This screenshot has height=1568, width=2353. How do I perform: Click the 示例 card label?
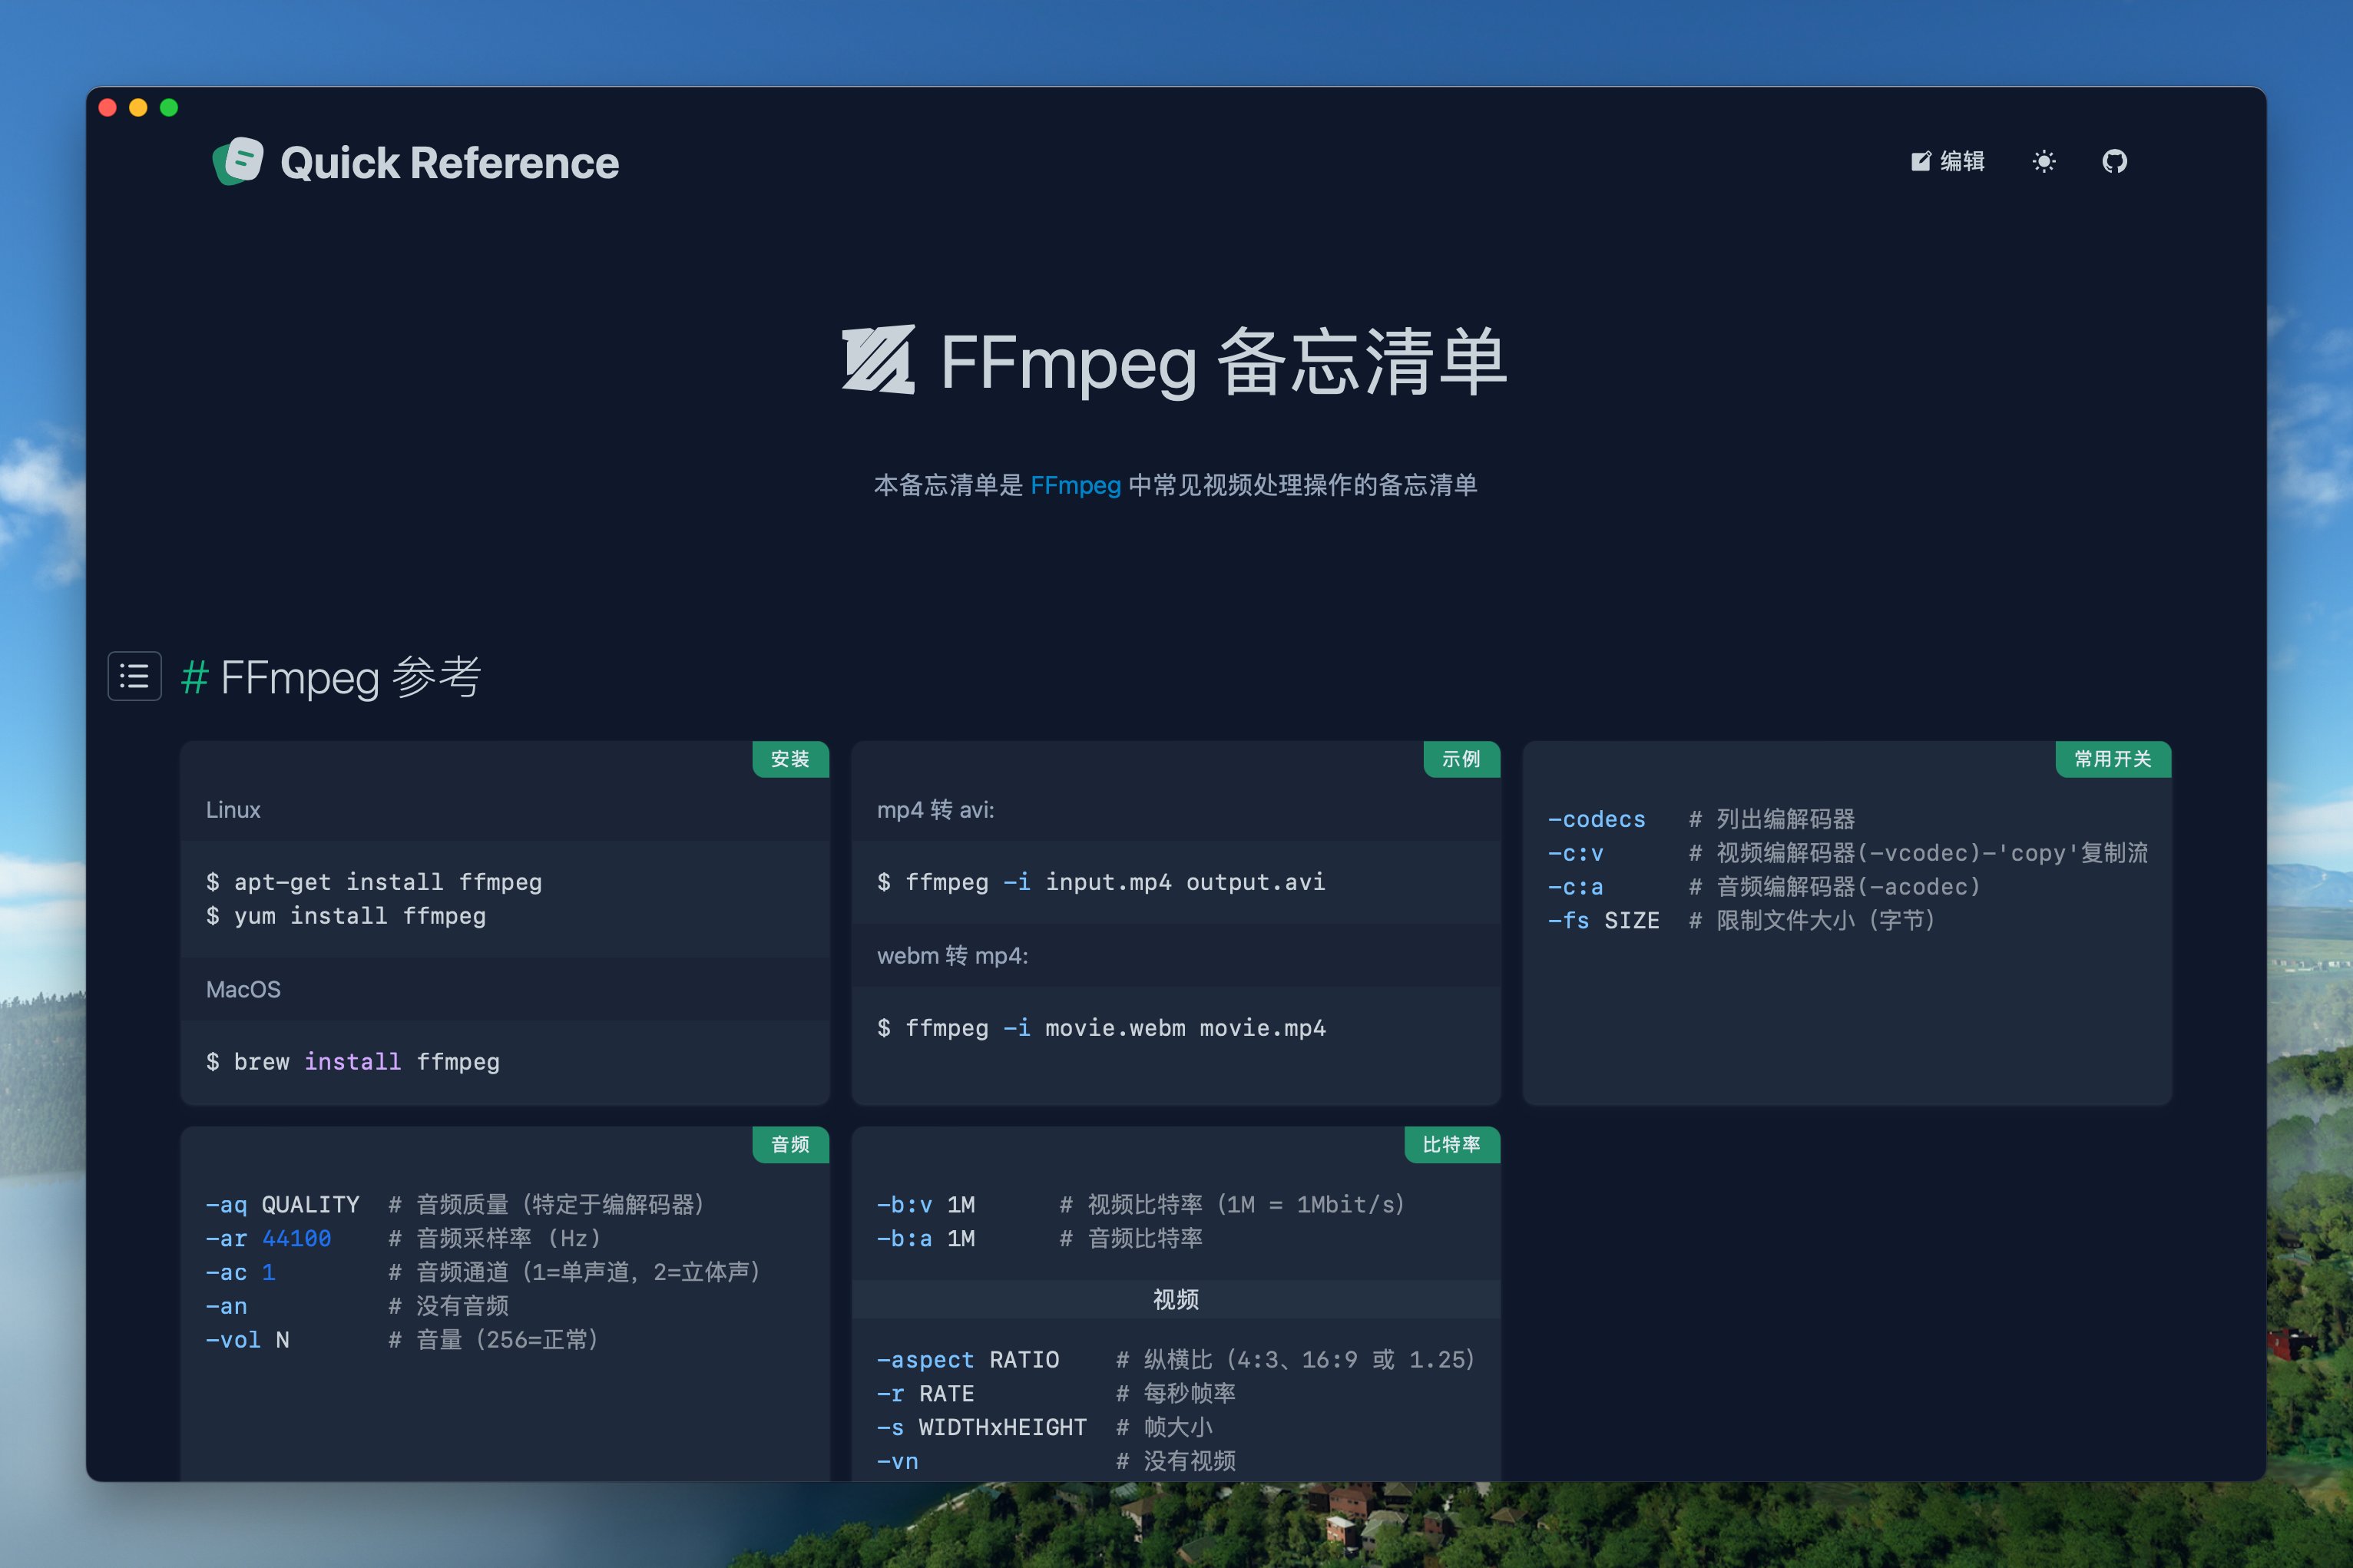1461,759
